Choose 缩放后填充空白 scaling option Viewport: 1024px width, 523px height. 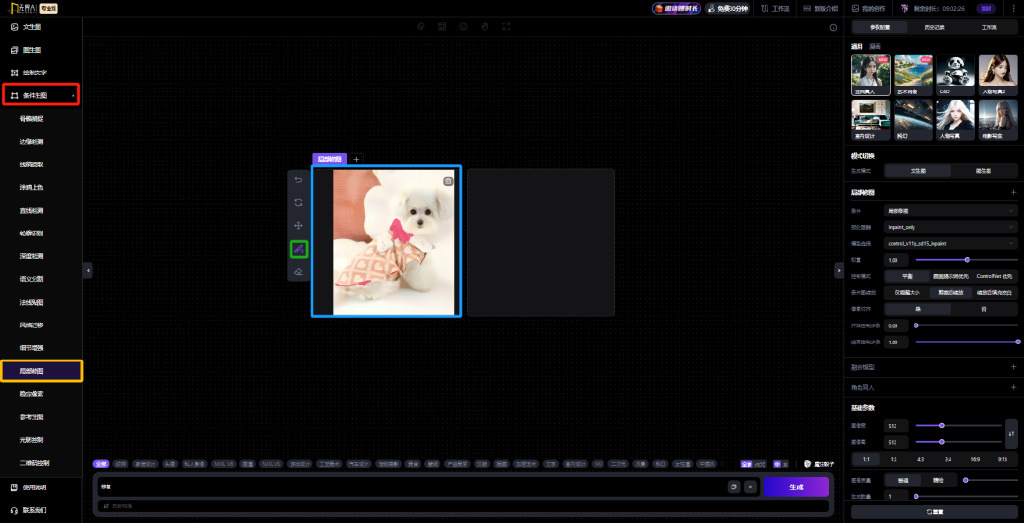[x=994, y=292]
